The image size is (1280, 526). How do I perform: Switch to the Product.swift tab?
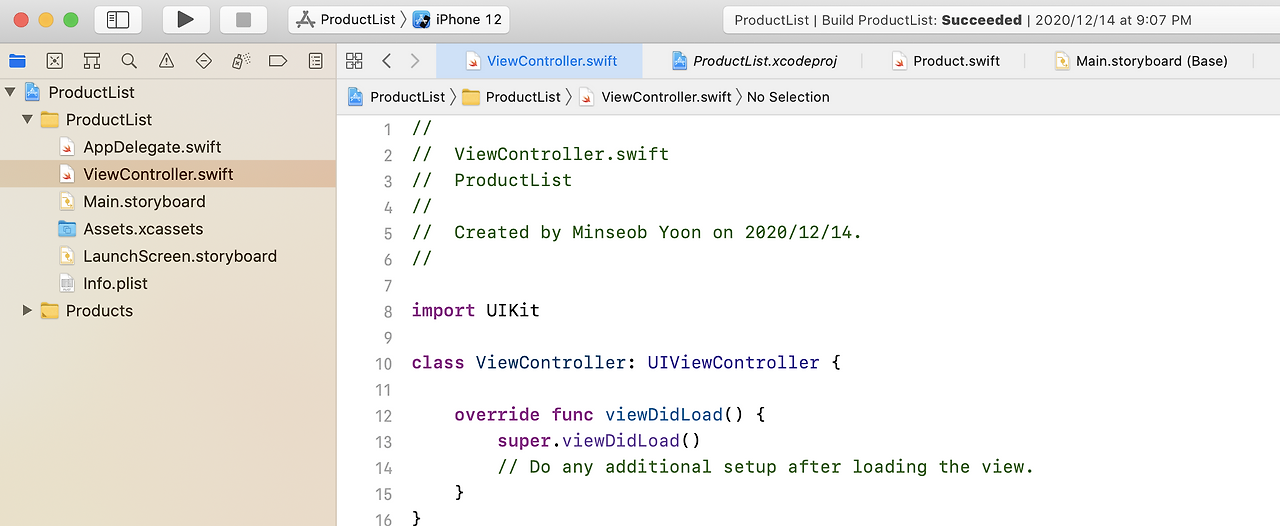pos(945,61)
